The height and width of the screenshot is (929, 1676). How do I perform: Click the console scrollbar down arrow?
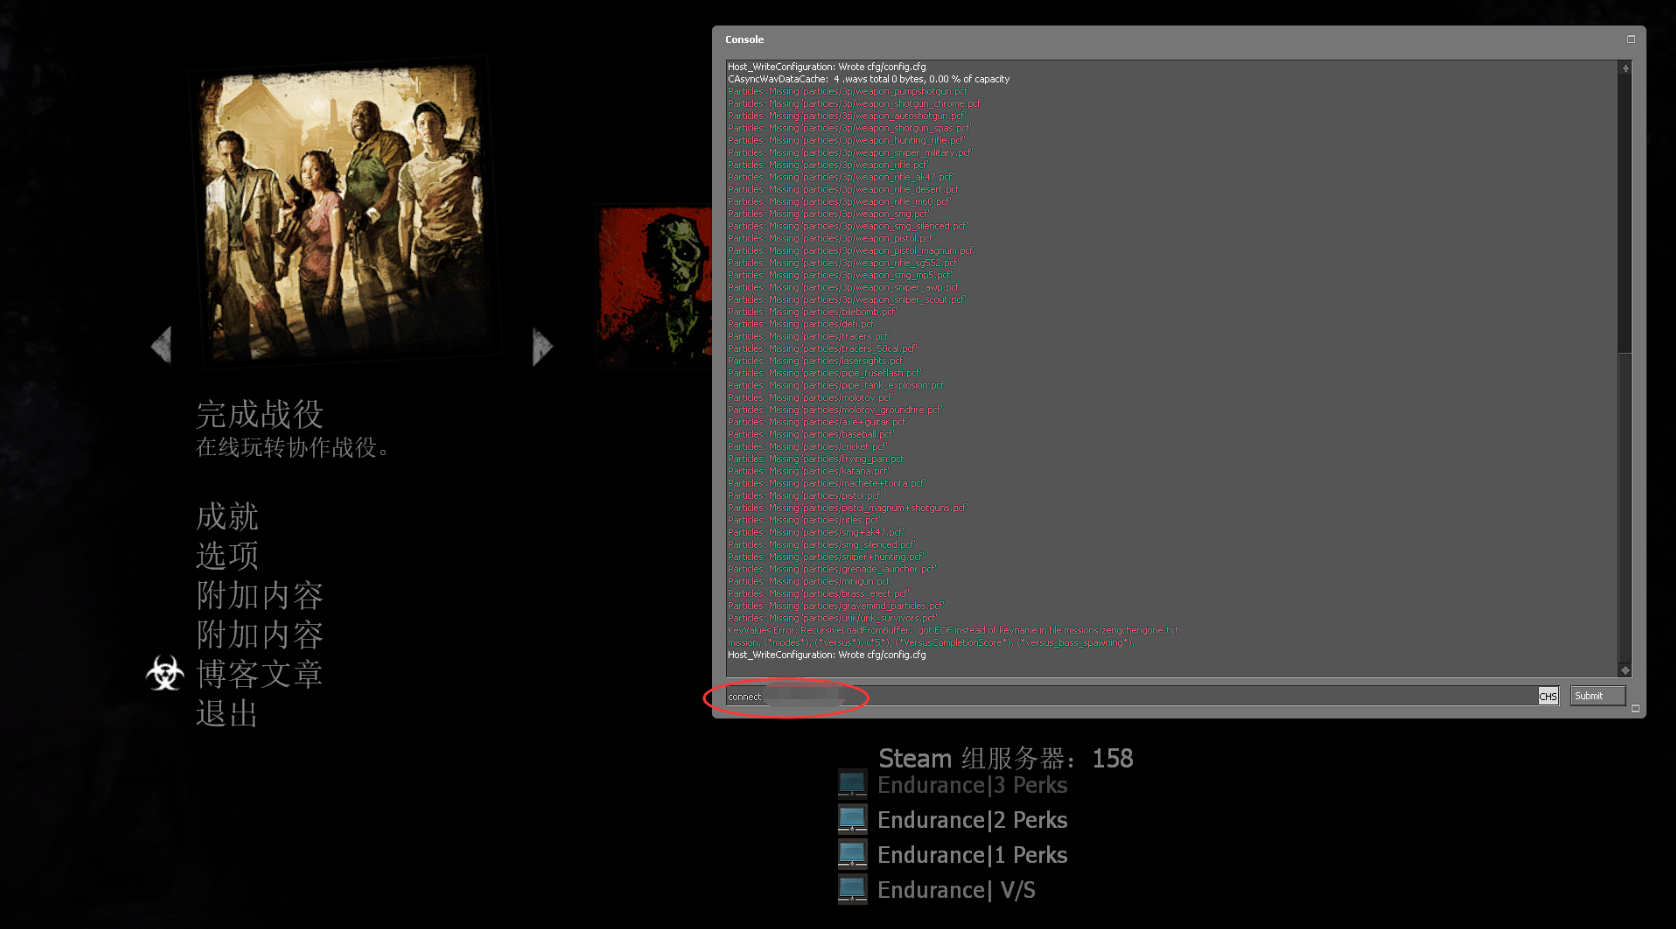click(1625, 670)
